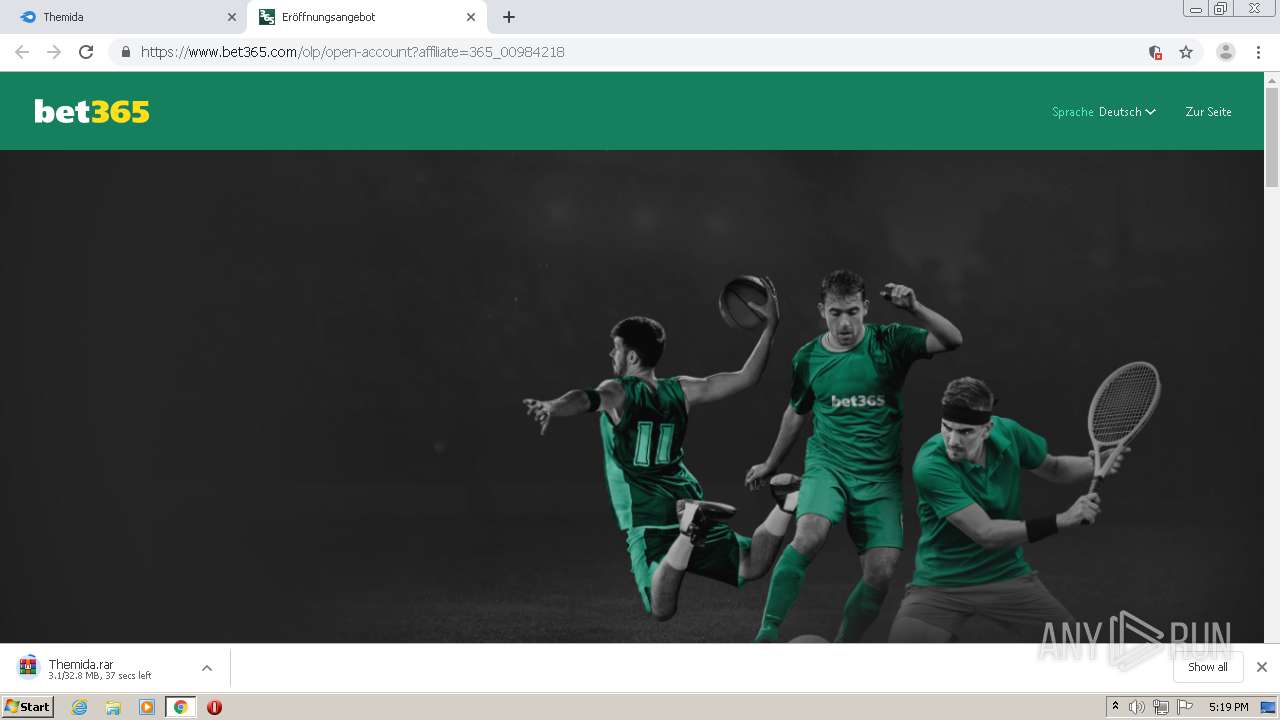This screenshot has width=1280, height=720.
Task: Click the scrollbar up arrow
Action: (1272, 79)
